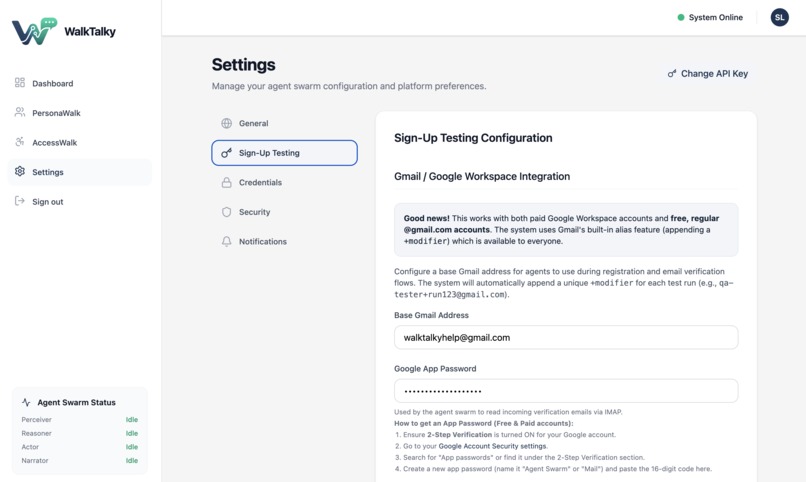This screenshot has height=482, width=806.
Task: Click the WalkTalky logo icon
Action: [34, 31]
